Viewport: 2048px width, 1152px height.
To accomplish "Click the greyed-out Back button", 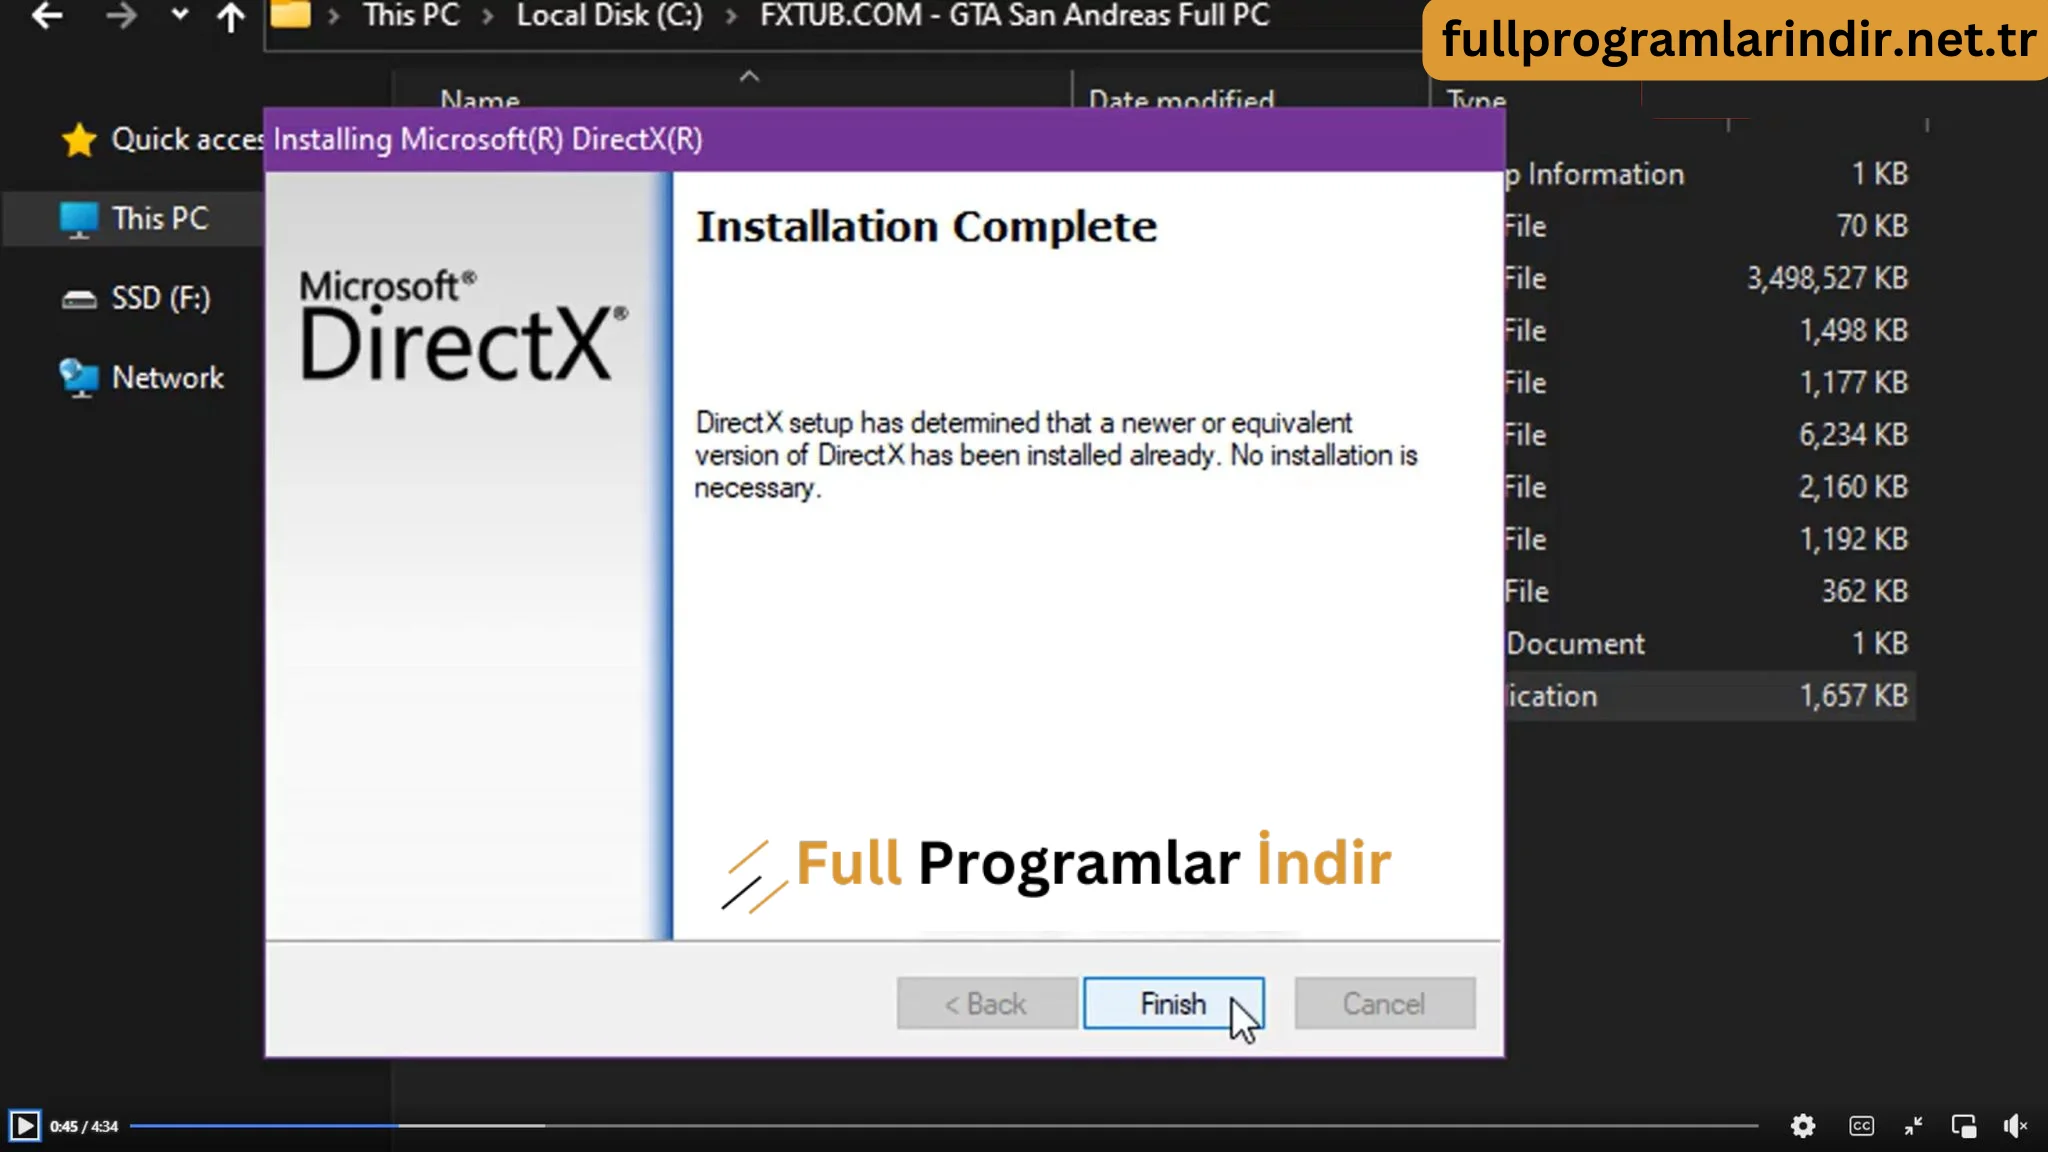I will [986, 1003].
